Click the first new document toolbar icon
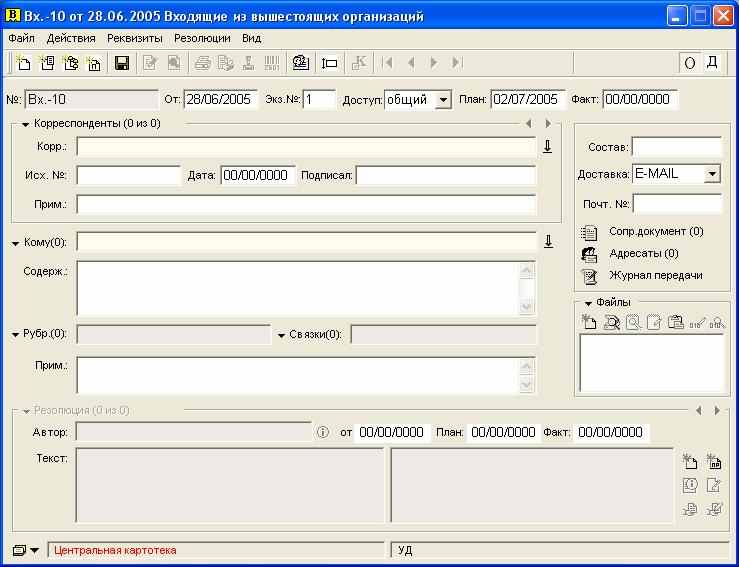Viewport: 739px width, 567px height. [x=24, y=63]
